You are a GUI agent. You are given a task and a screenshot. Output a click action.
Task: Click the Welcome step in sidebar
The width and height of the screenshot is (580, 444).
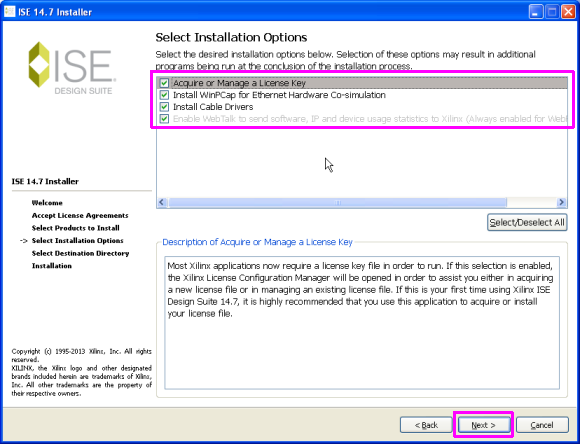coord(47,203)
